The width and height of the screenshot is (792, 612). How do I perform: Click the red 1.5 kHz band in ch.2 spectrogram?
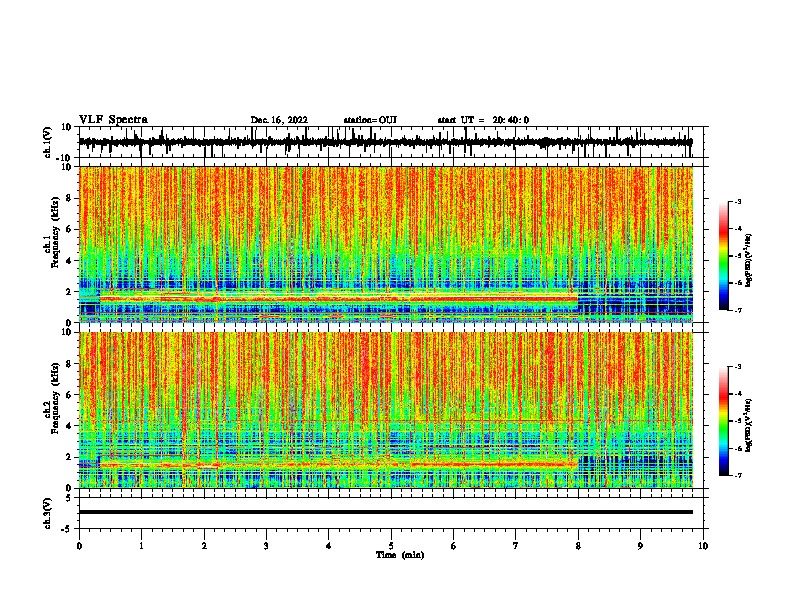[338, 465]
